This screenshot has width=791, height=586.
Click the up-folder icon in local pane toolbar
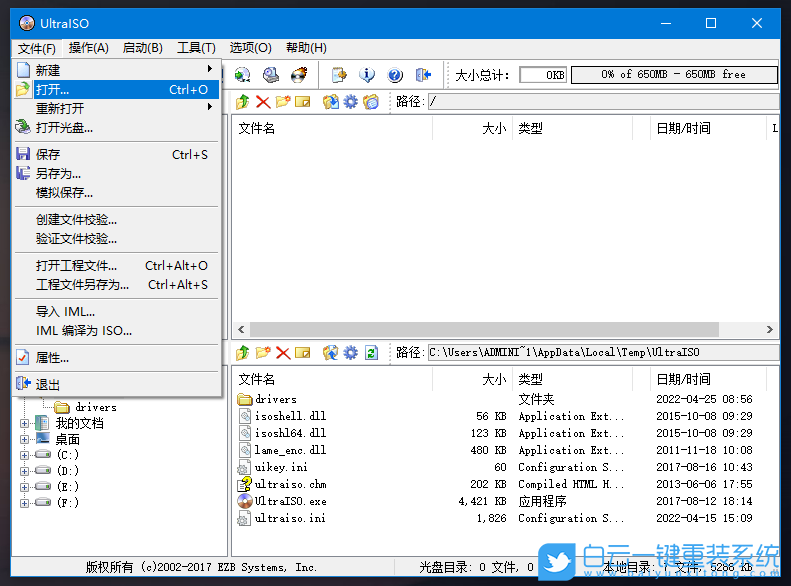(243, 353)
